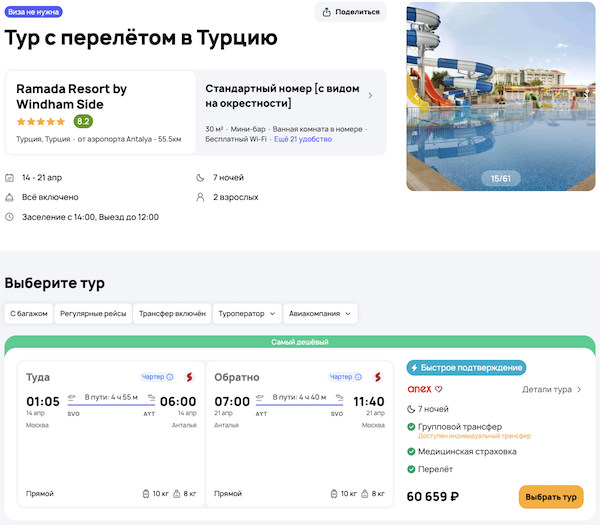This screenshot has width=600, height=525.
Task: Open the Ещё 21 удобство link
Action: tap(302, 141)
